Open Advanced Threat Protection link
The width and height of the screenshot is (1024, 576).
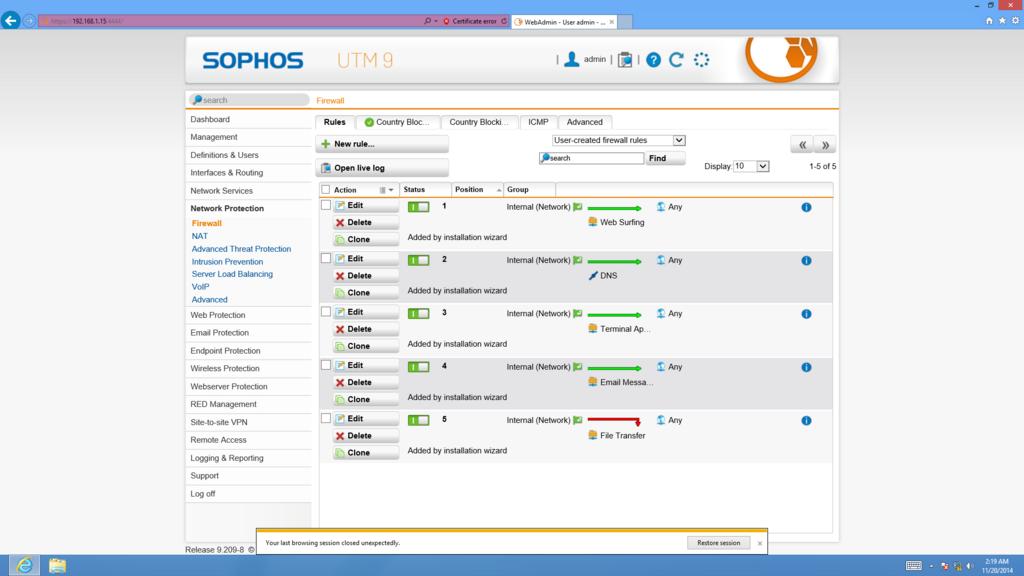tap(241, 249)
